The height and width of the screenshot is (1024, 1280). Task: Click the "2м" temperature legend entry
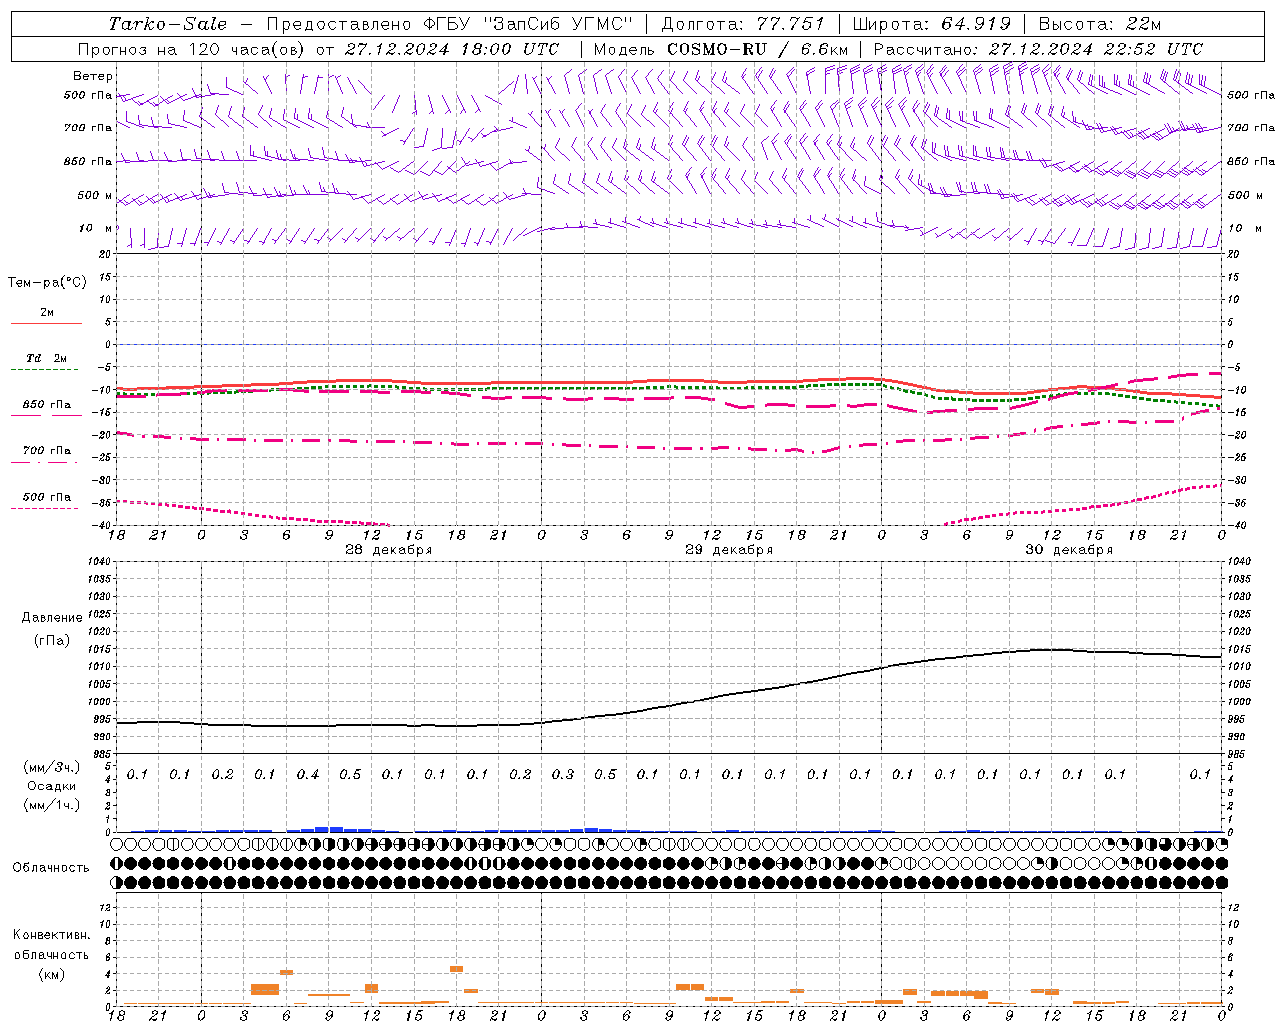pos(47,313)
